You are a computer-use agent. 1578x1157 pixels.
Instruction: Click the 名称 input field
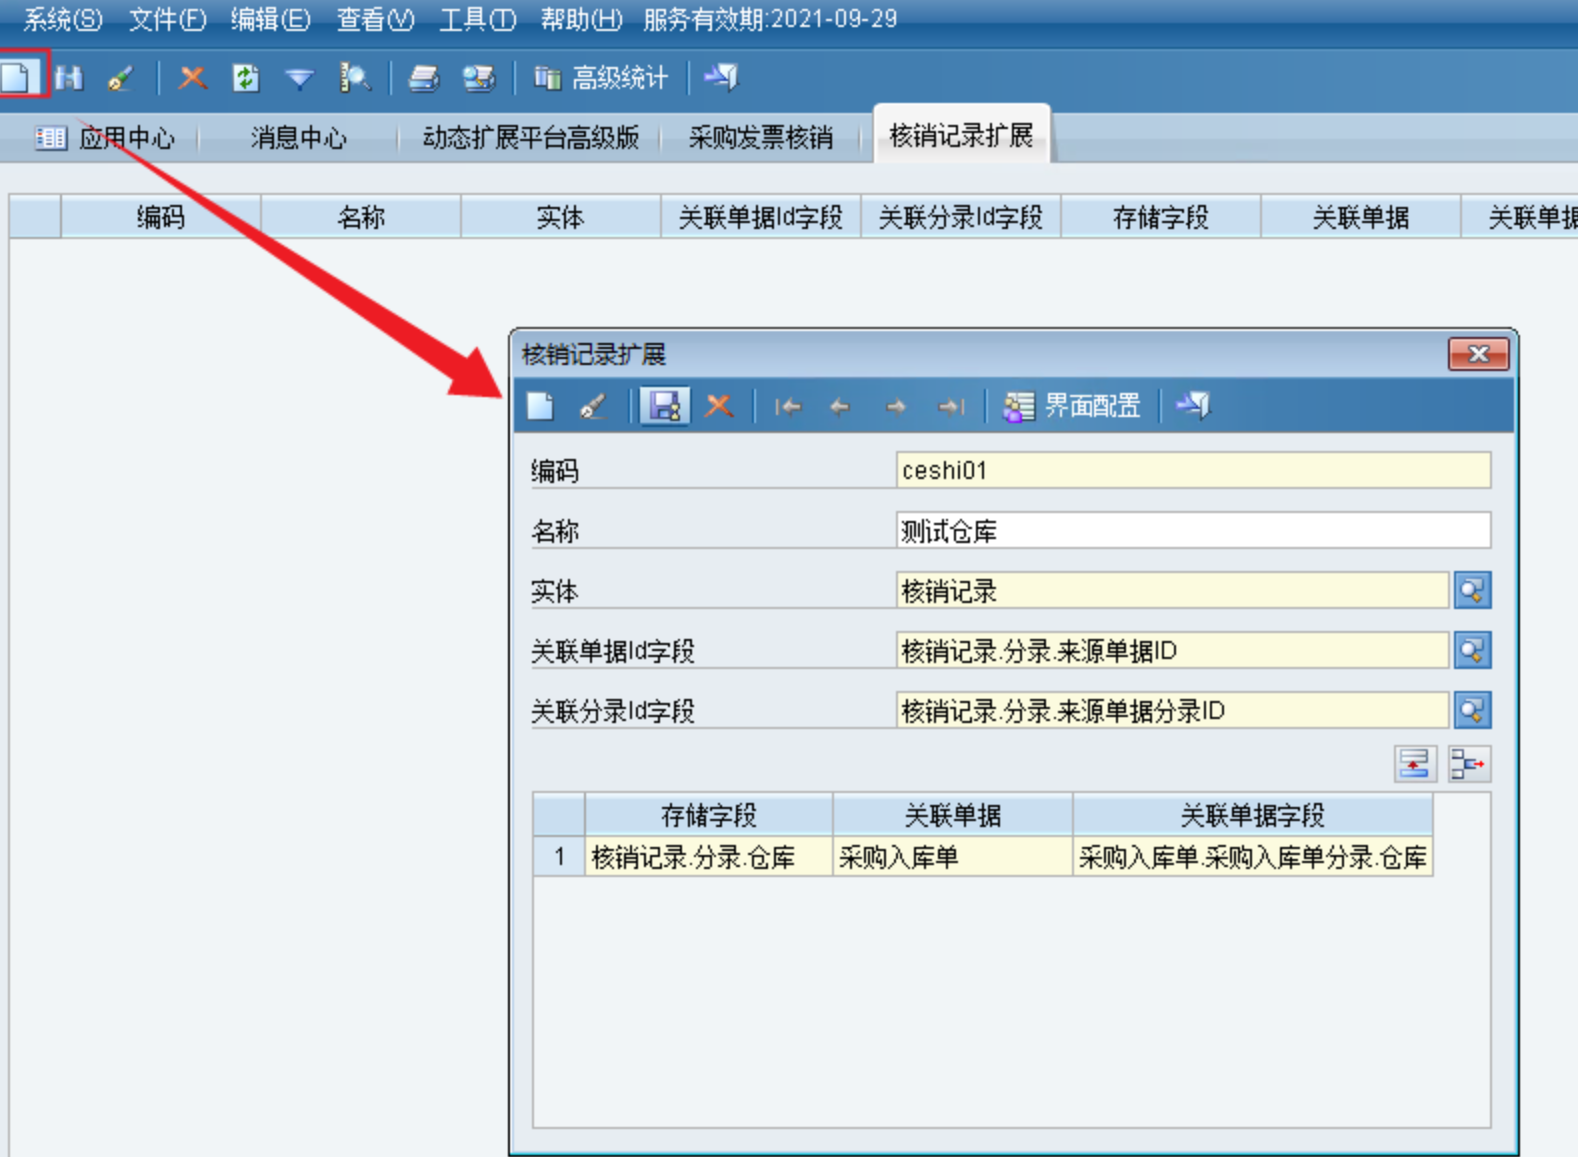1192,531
